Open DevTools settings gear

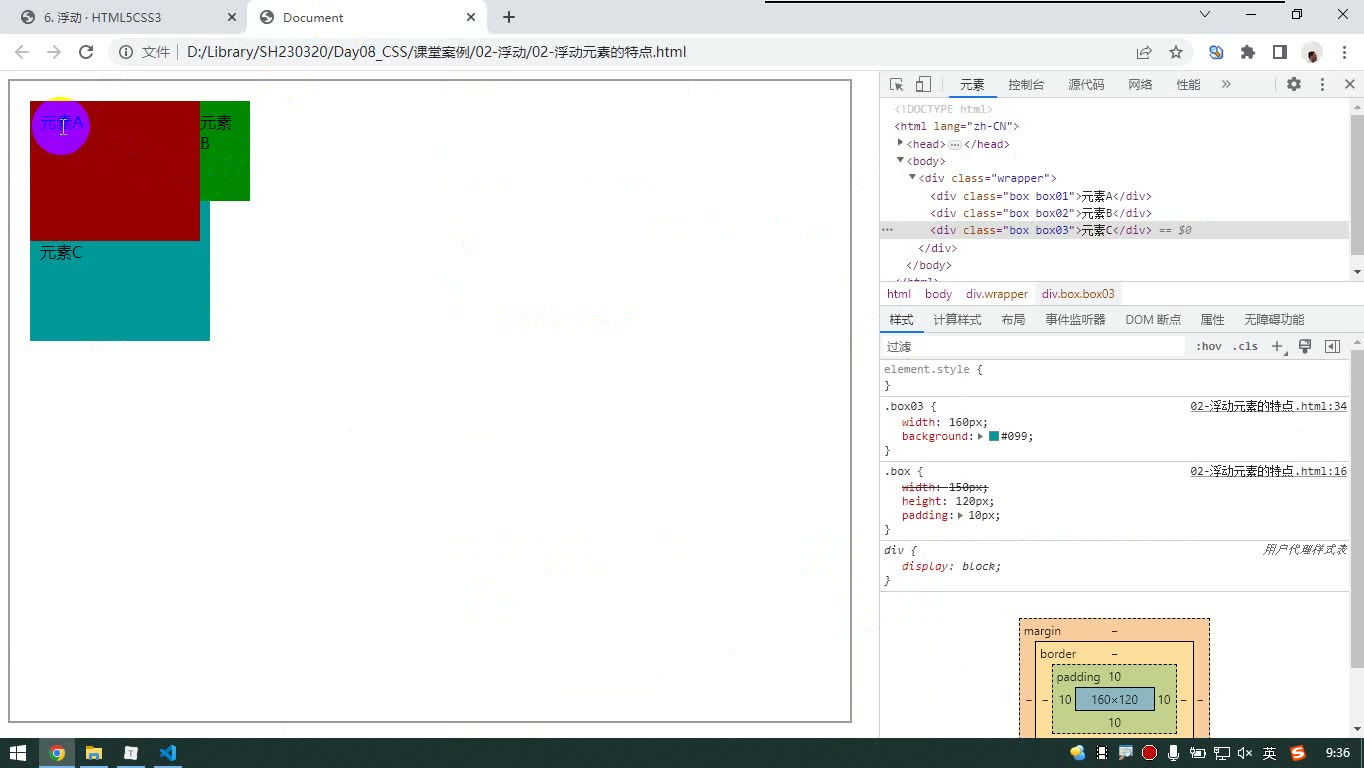point(1294,85)
